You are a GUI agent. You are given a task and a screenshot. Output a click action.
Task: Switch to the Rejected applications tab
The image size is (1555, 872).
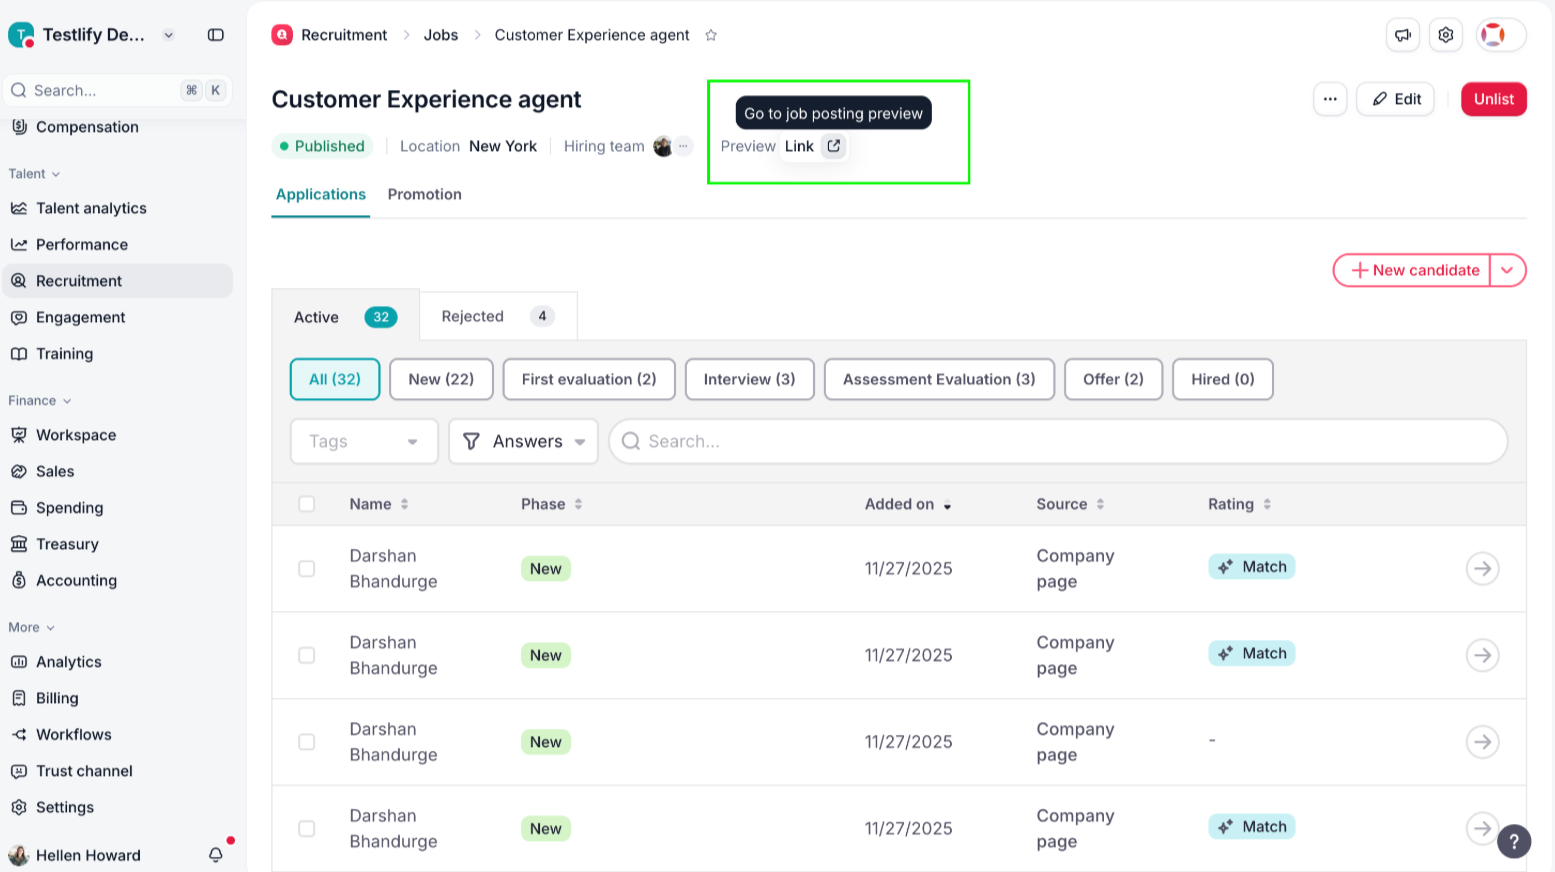click(497, 316)
